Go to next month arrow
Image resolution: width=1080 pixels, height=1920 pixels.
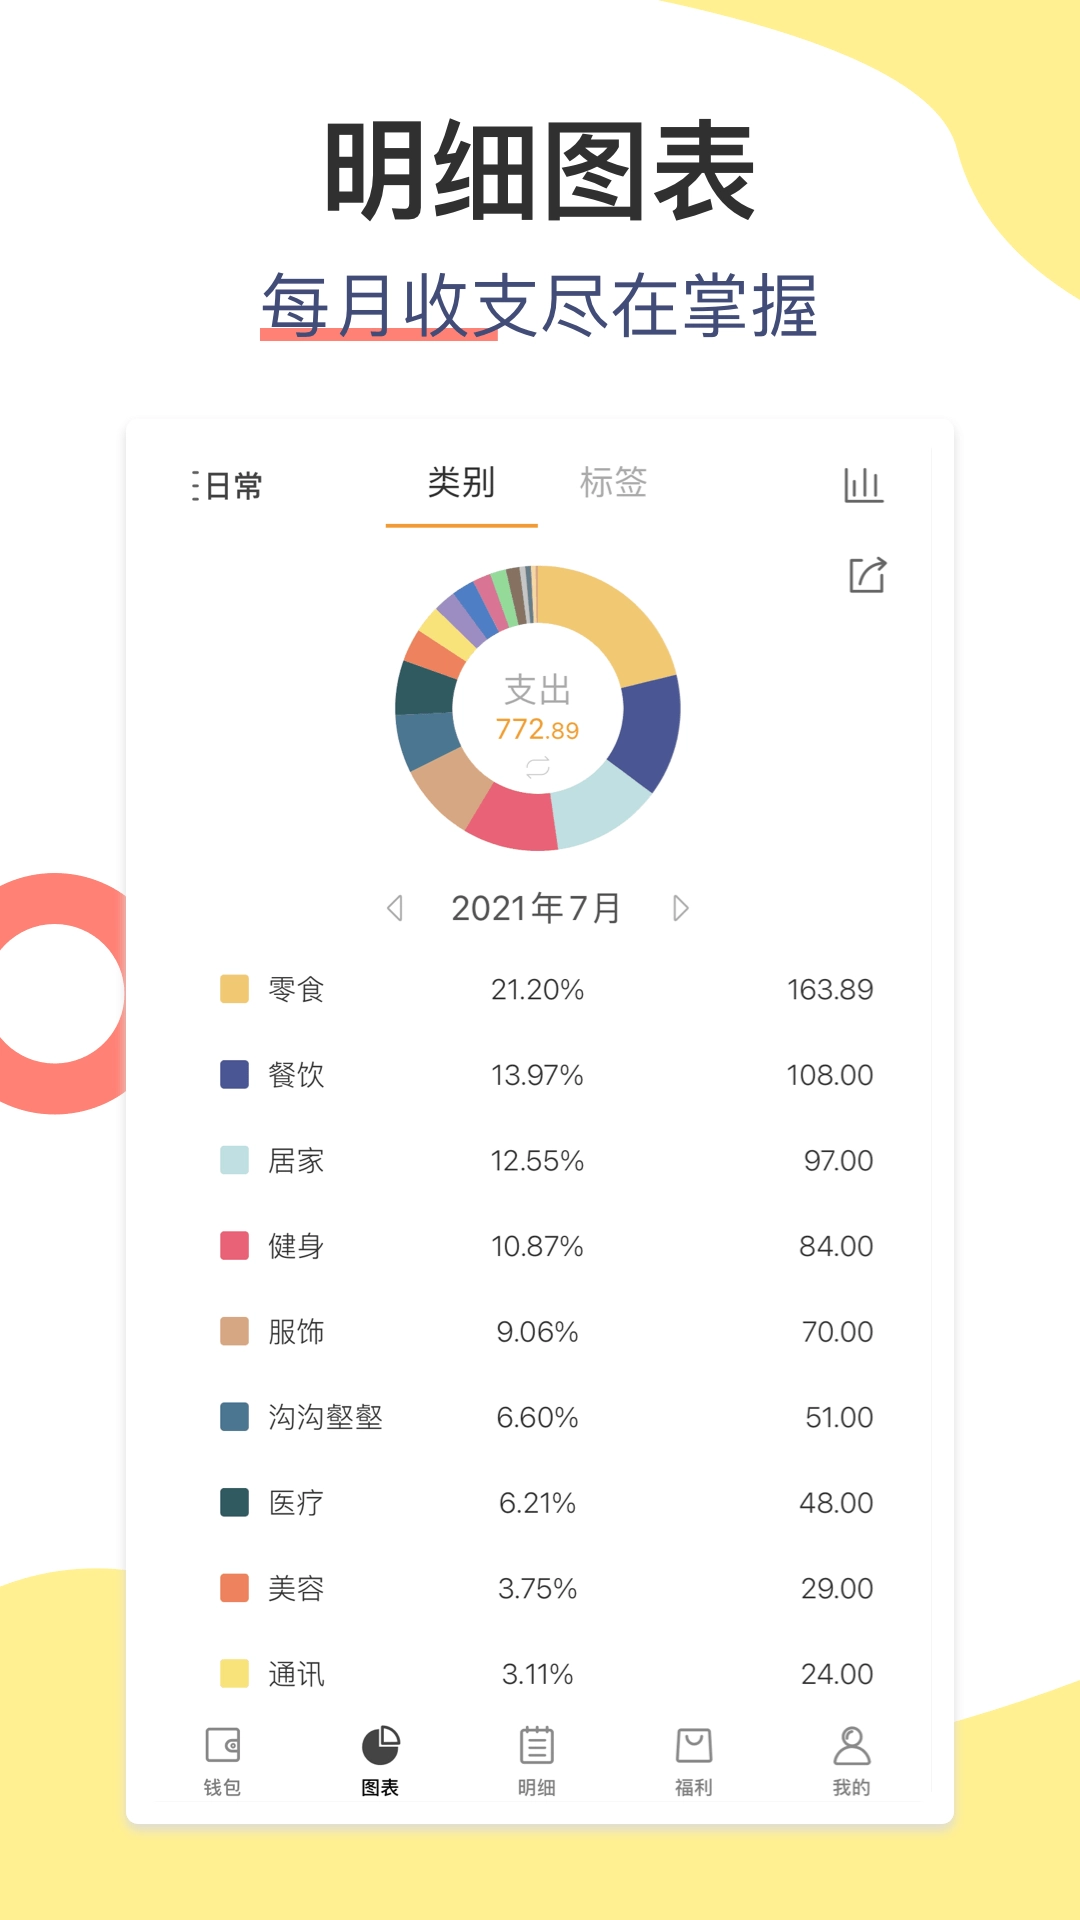(x=681, y=908)
